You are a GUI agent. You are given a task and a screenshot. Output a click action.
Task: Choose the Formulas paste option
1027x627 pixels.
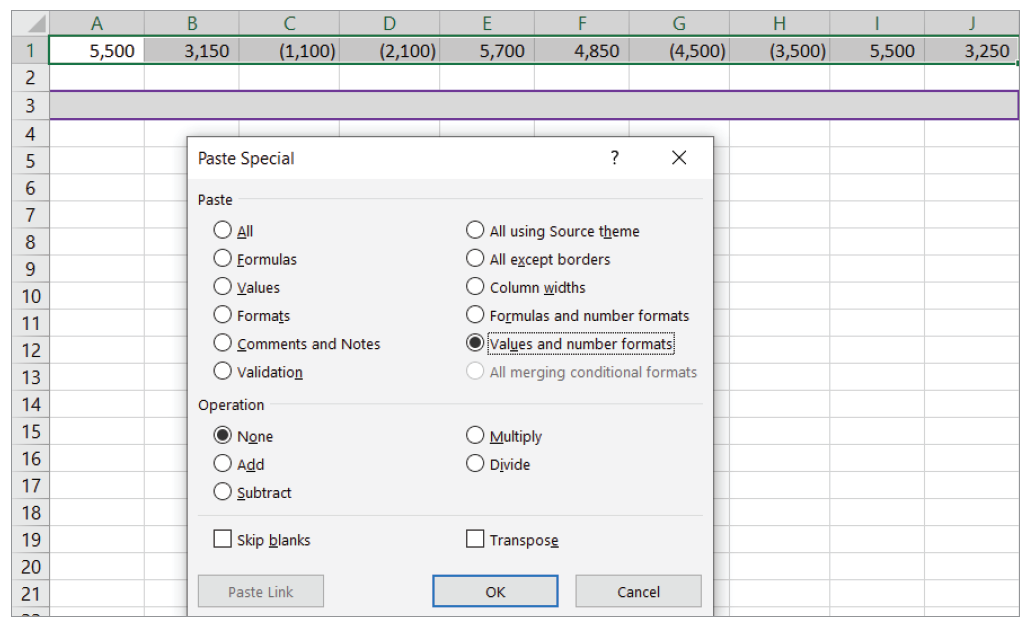point(223,259)
